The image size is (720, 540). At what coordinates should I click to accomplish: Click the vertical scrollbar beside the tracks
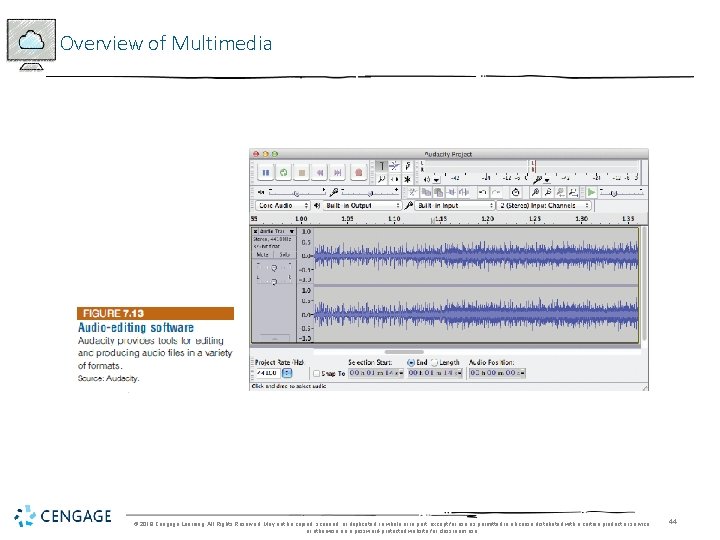pos(644,284)
